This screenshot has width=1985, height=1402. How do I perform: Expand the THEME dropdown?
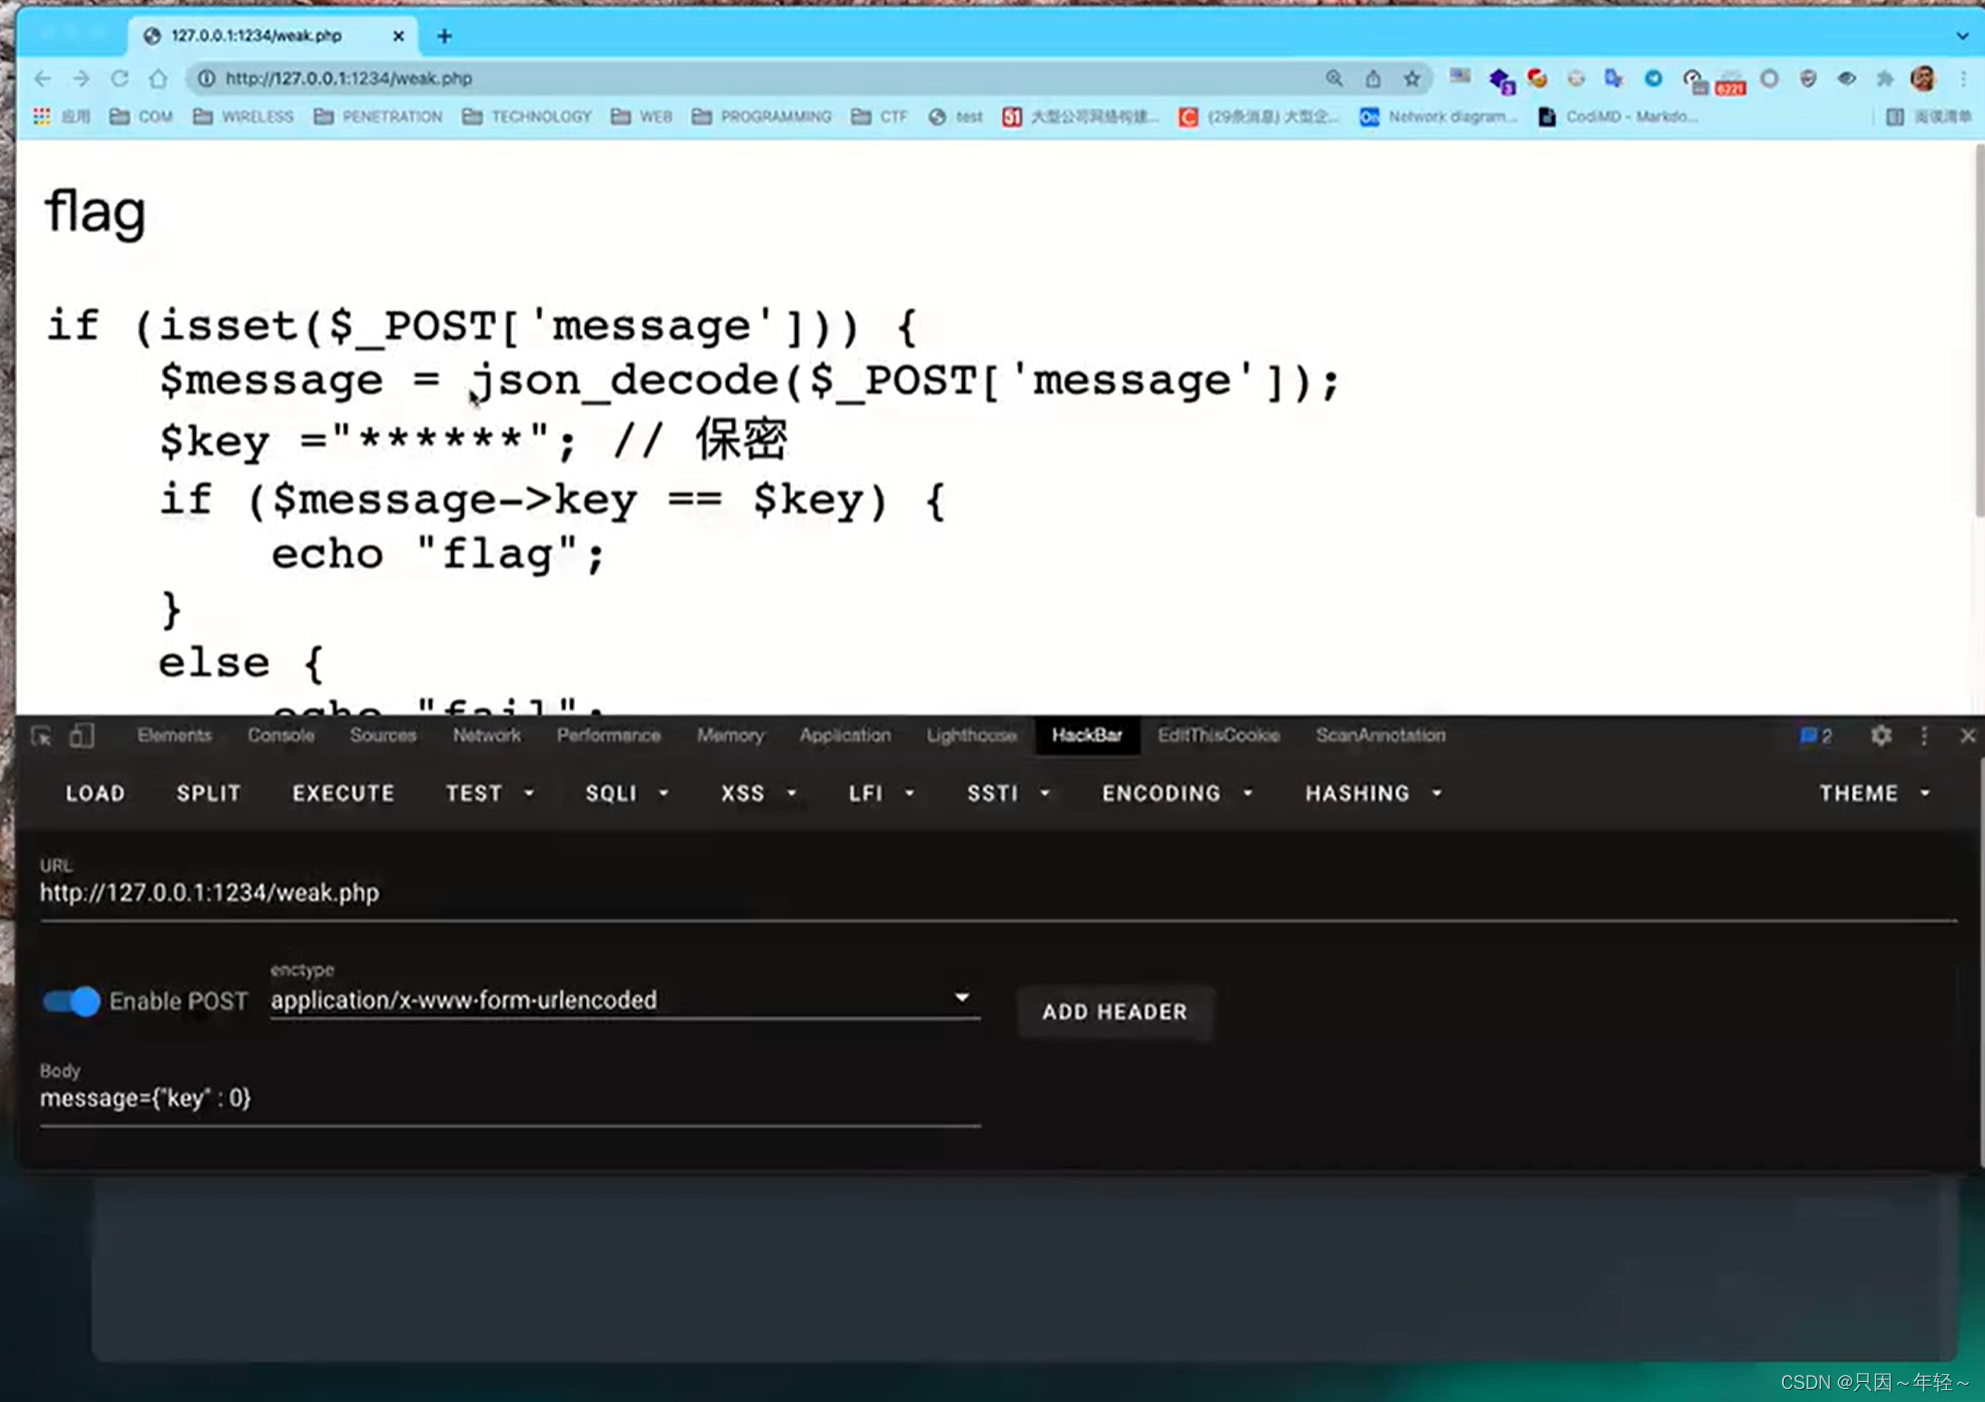(1874, 793)
